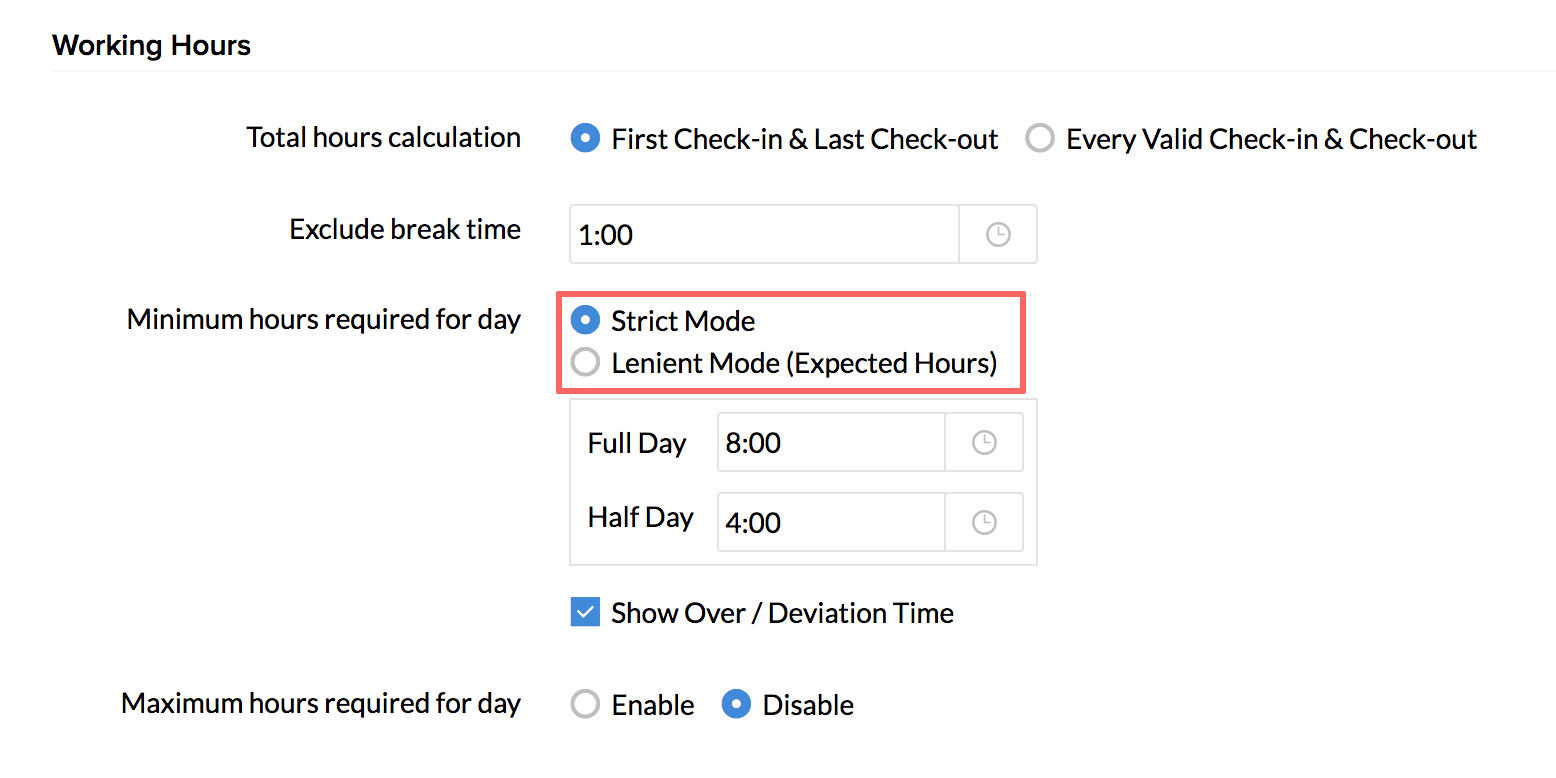Uncheck Show Over / Deviation Time
This screenshot has height=778, width=1556.
(x=585, y=612)
